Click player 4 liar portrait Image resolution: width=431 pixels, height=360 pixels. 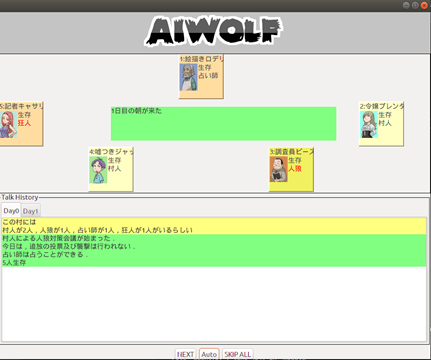point(98,170)
